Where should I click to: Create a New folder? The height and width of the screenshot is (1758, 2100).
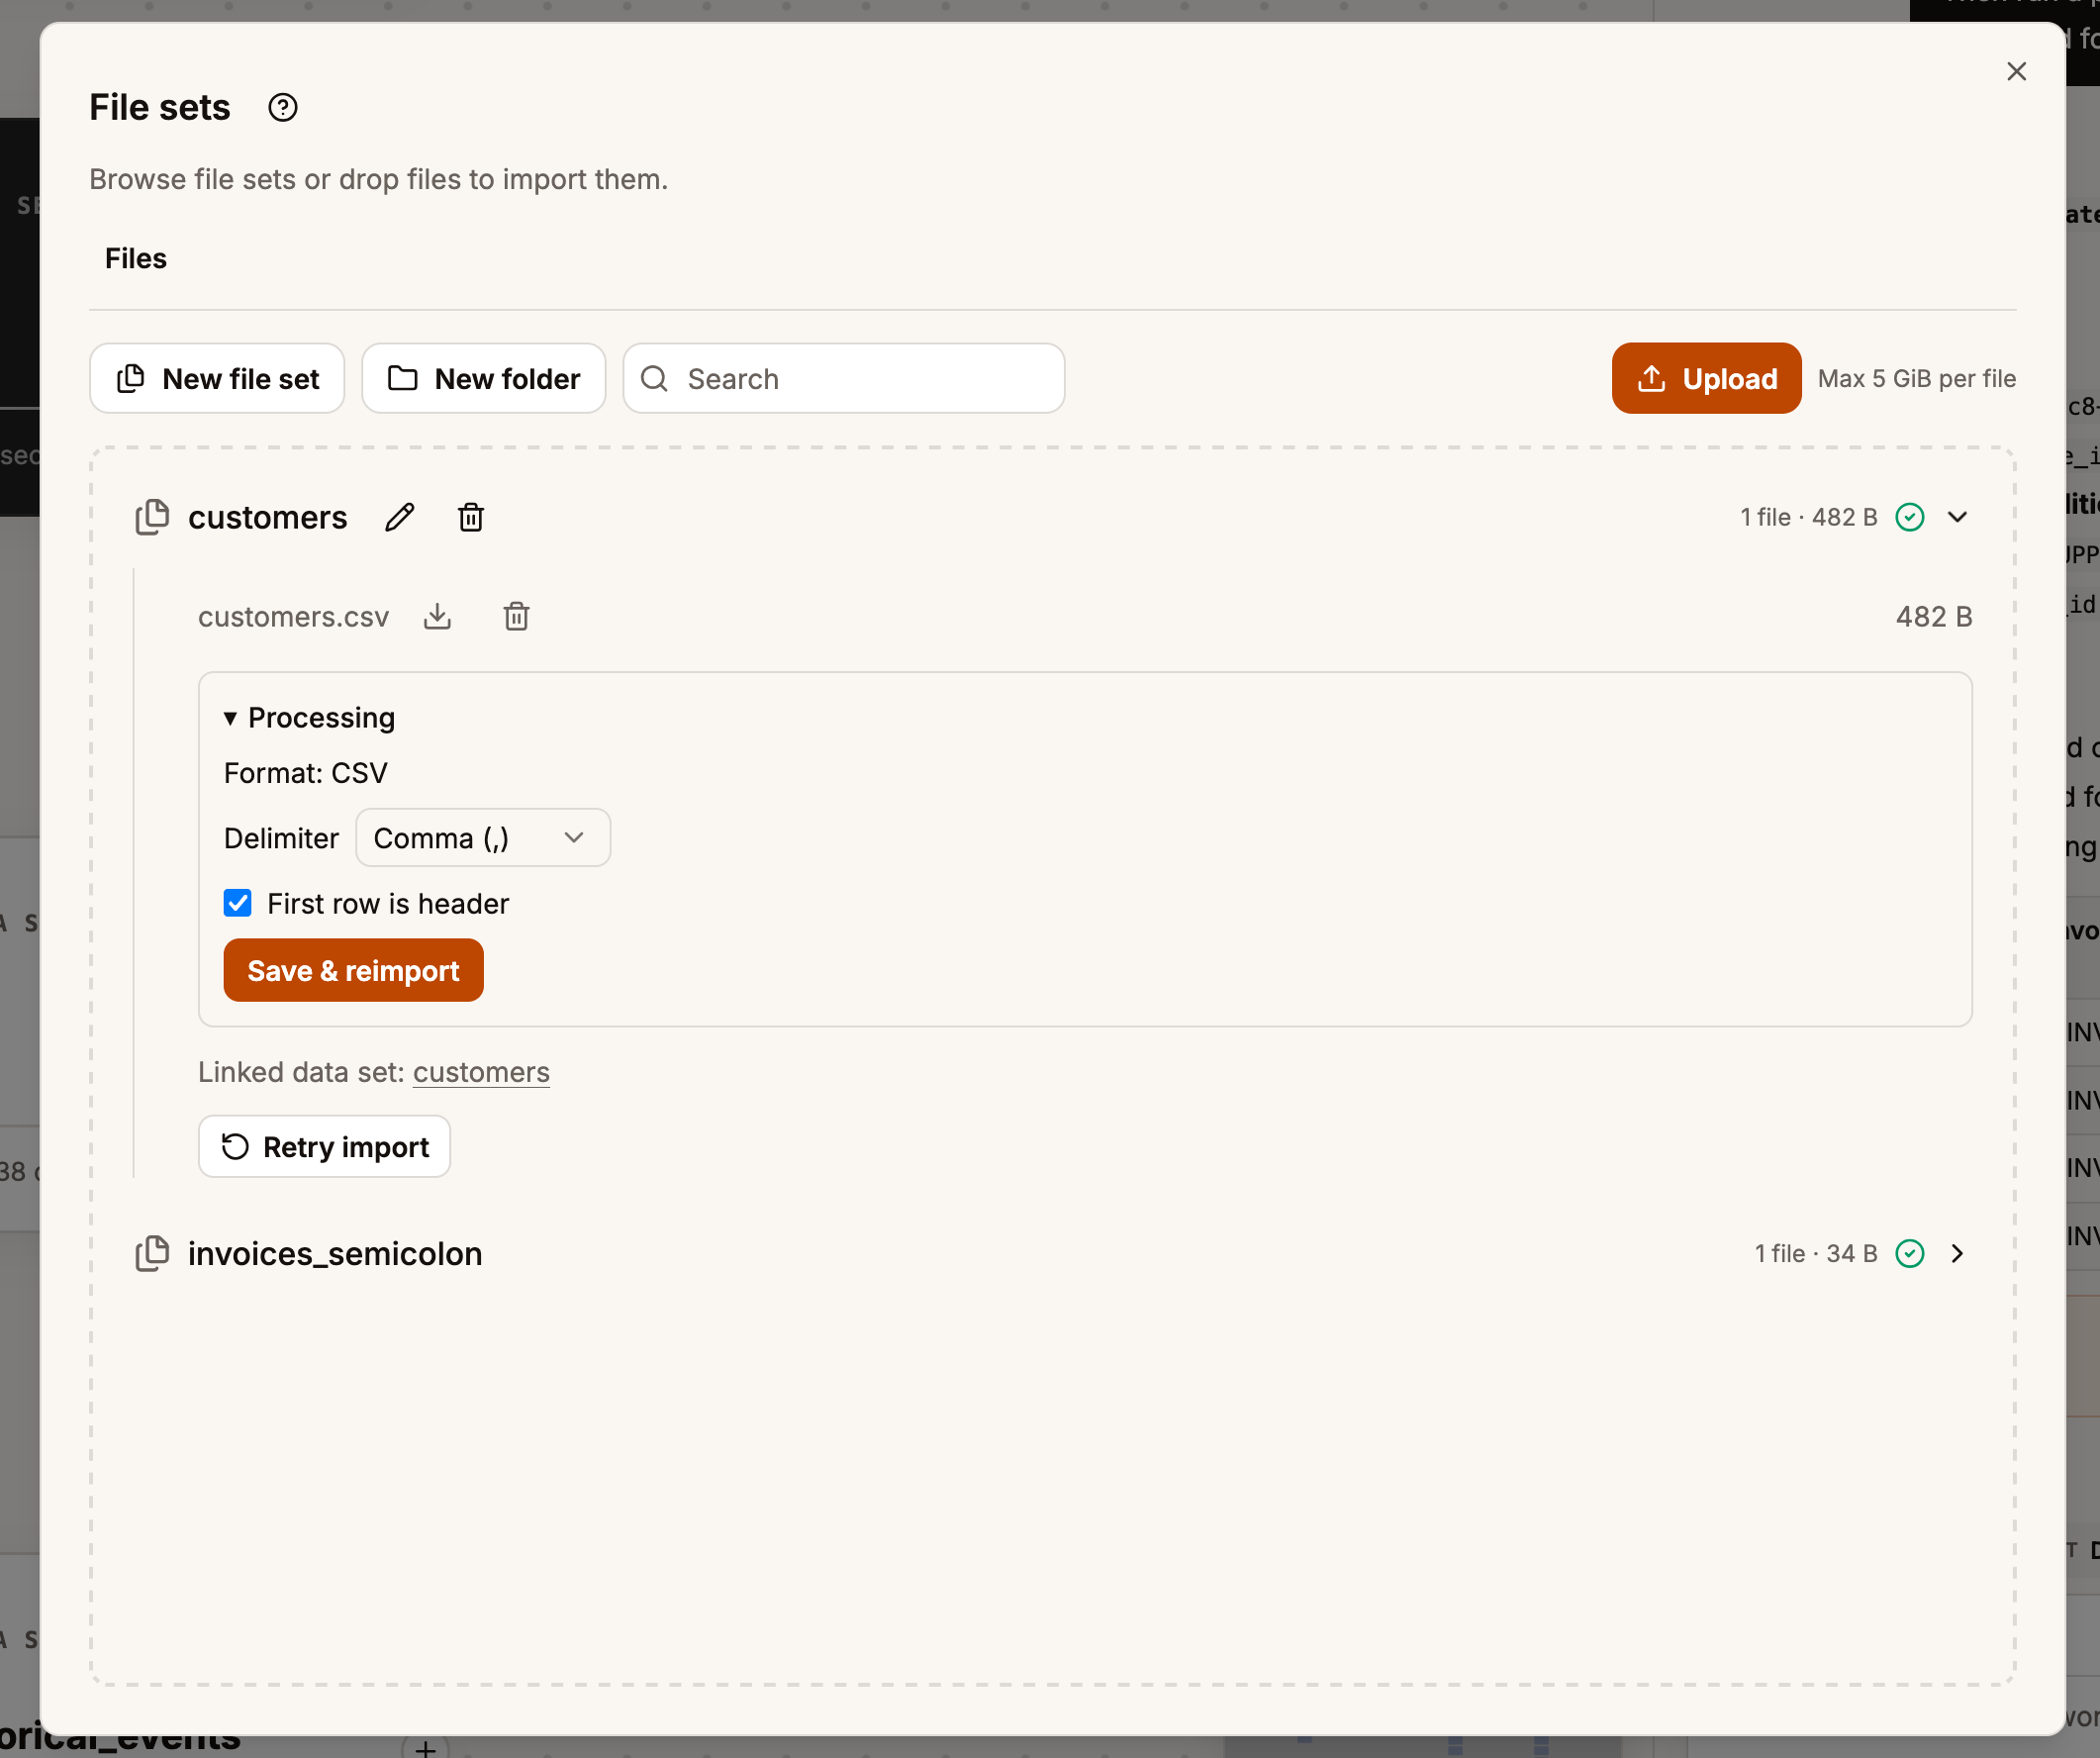pyautogui.click(x=483, y=378)
